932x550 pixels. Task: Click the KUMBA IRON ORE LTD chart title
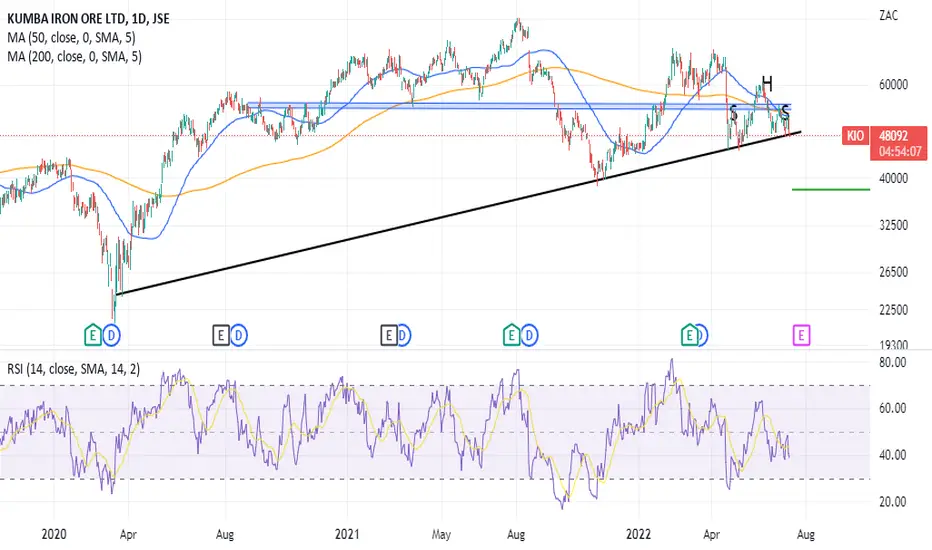88,19
